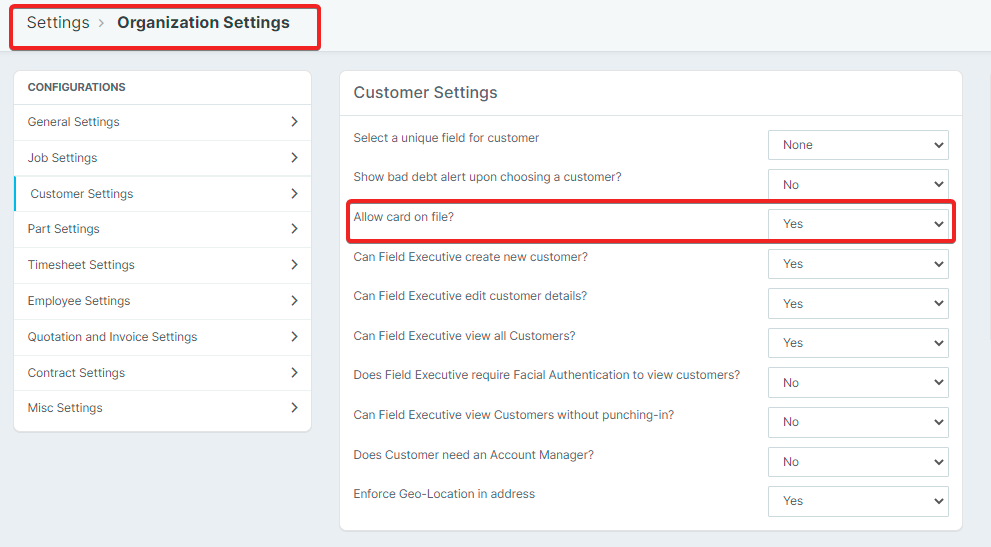Open Account Manager requirement dropdown
Screen dimensions: 991x547
[857, 462]
